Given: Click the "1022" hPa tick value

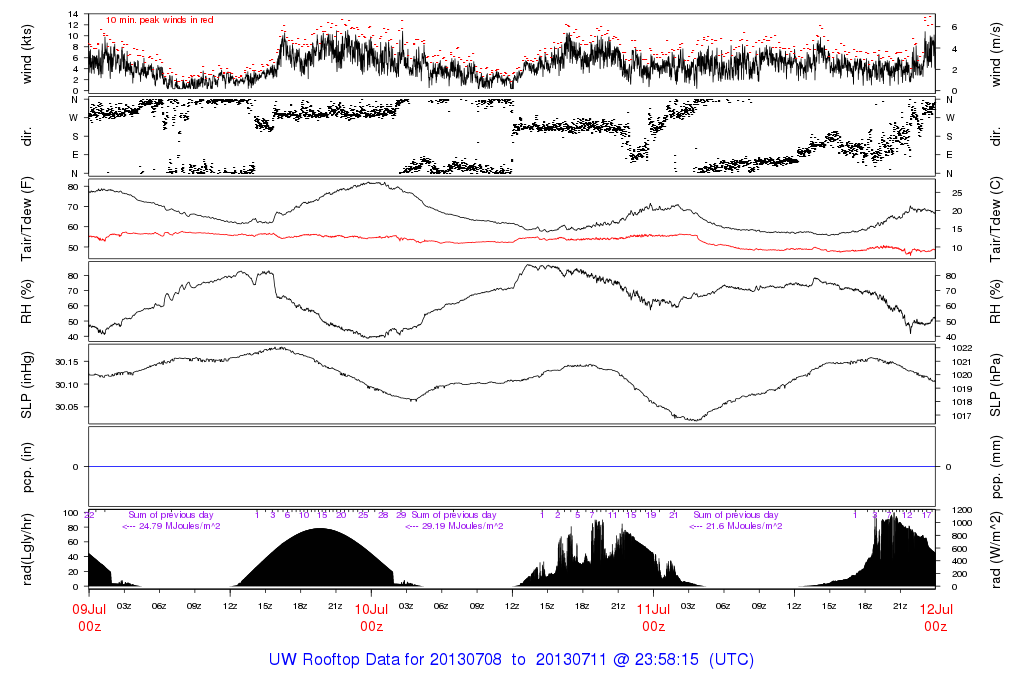Looking at the screenshot, I should point(961,348).
